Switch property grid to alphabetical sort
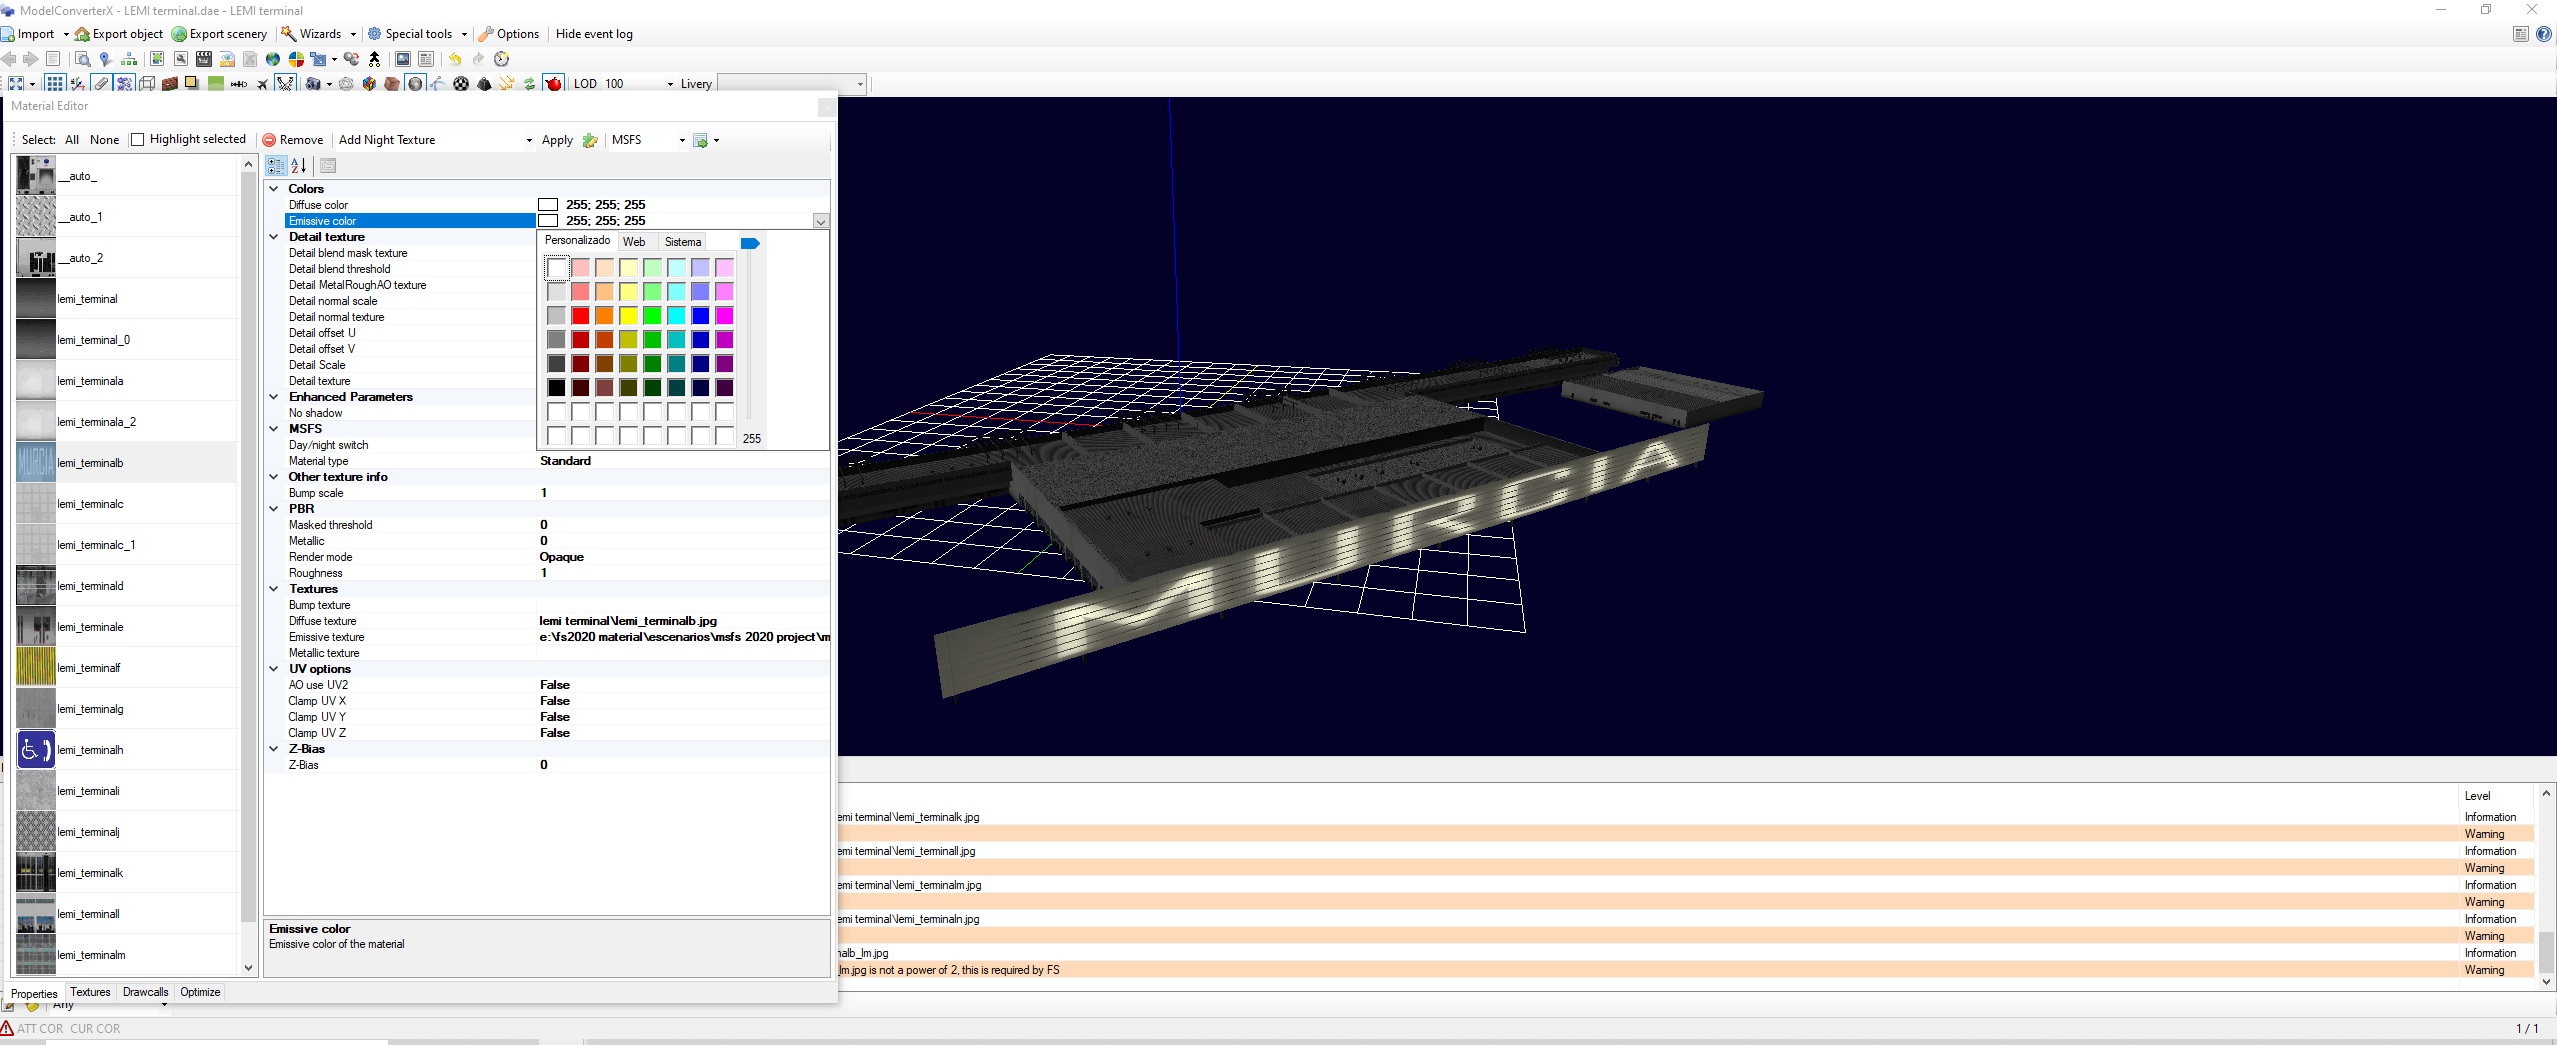 299,166
